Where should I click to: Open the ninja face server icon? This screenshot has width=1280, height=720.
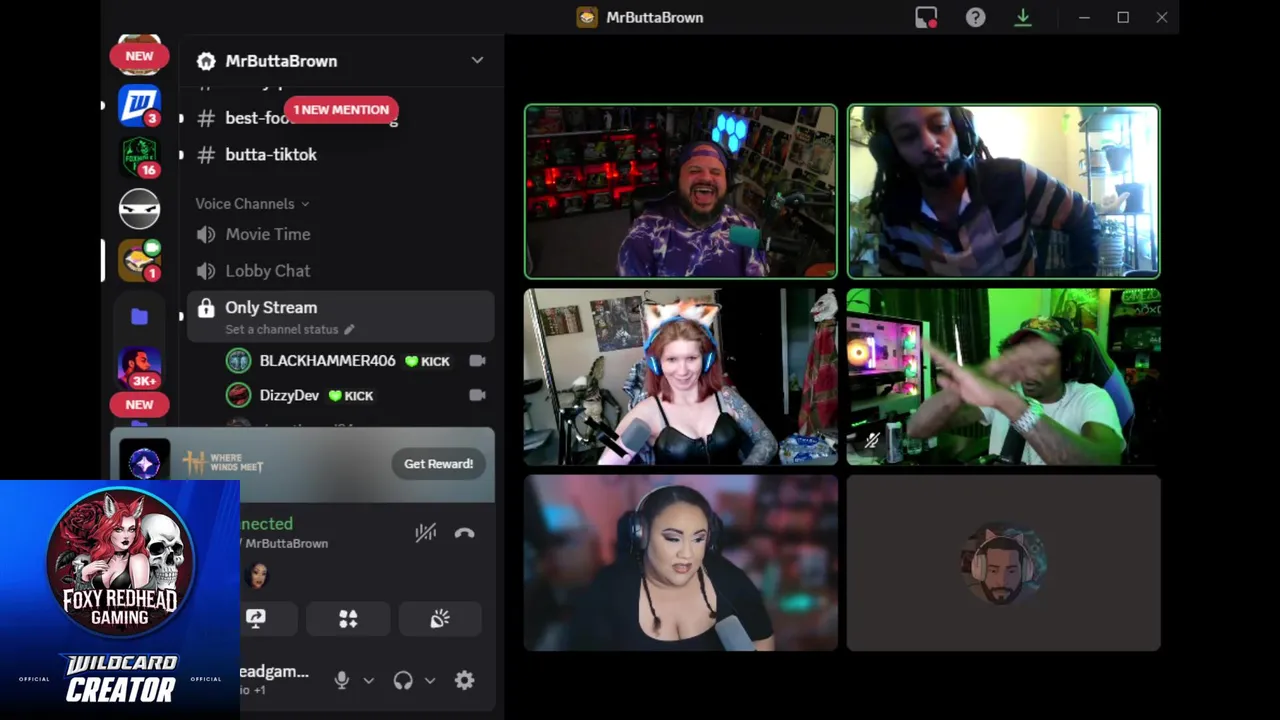point(139,209)
